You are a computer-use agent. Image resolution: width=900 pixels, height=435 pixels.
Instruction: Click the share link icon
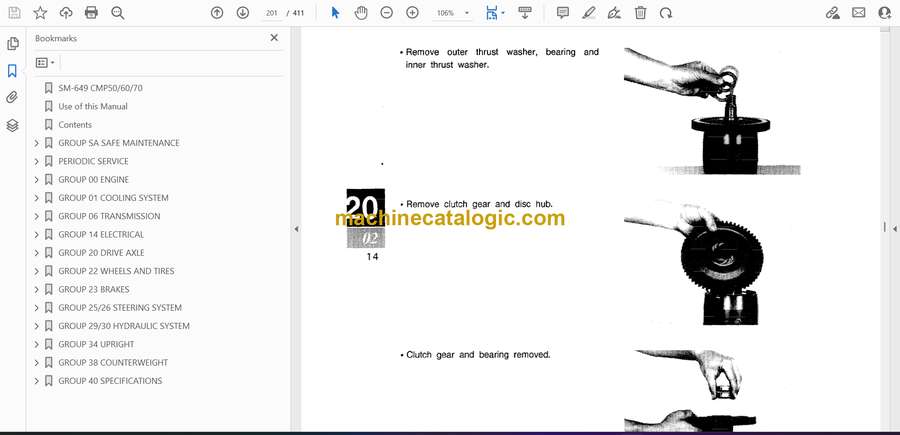(832, 13)
